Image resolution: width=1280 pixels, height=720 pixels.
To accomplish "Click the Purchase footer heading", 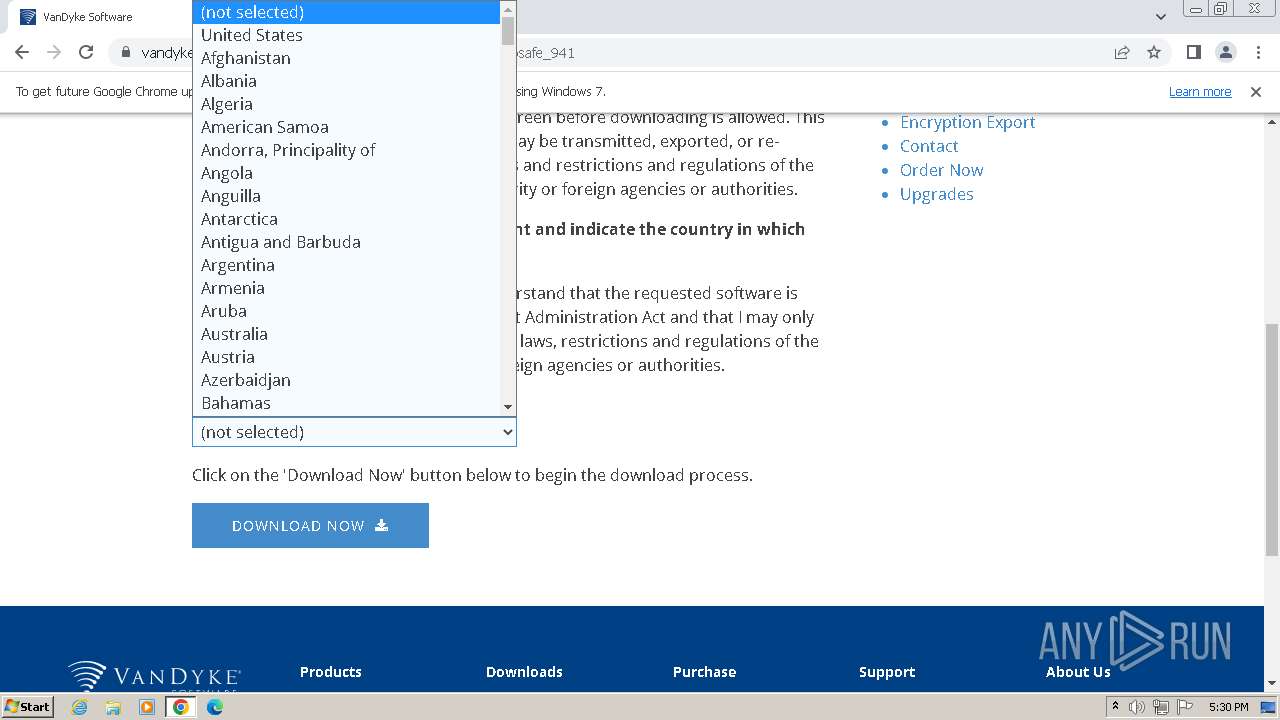I will [704, 672].
